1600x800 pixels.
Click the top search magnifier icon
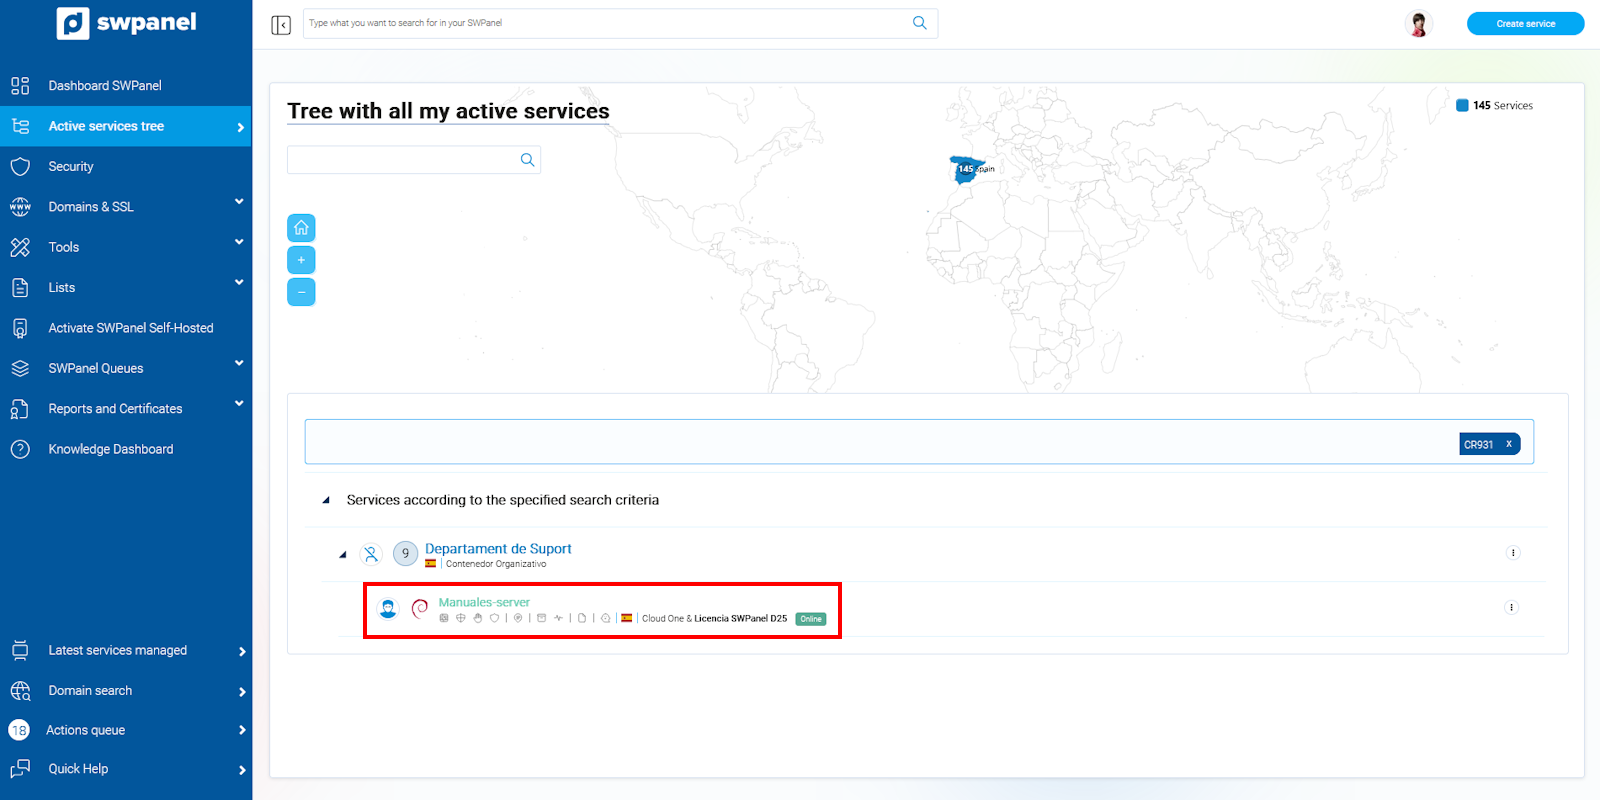tap(919, 23)
